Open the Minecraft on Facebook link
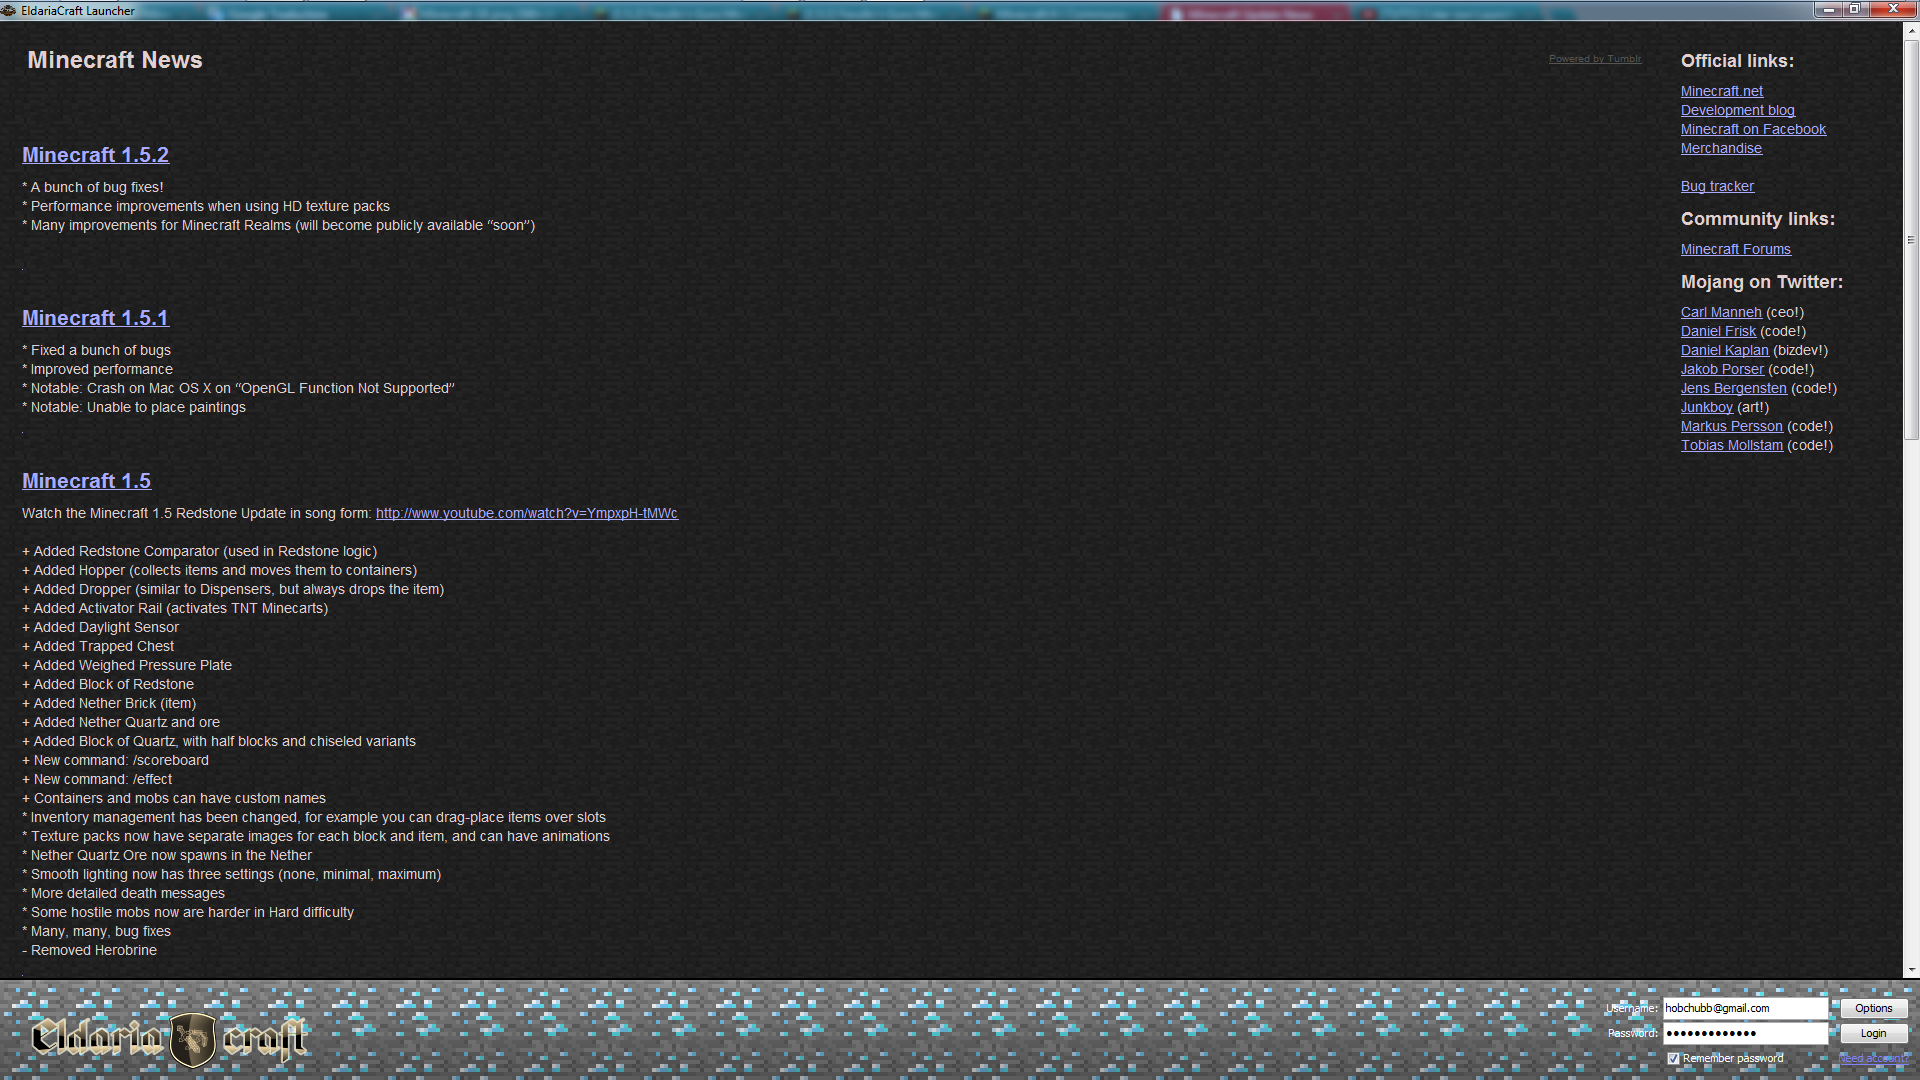Viewport: 1920px width, 1080px height. pos(1753,129)
